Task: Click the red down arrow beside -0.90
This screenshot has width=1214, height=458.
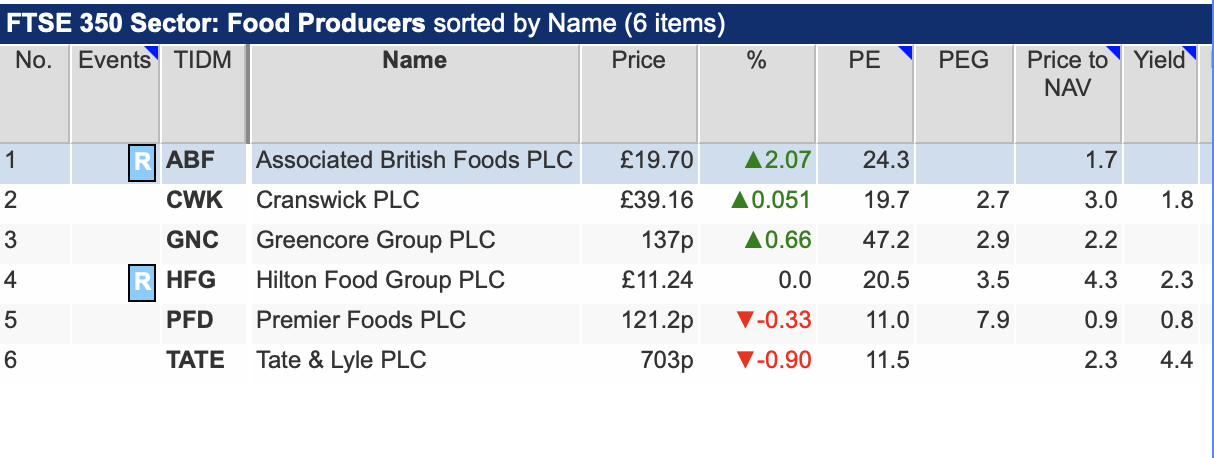Action: click(x=742, y=360)
